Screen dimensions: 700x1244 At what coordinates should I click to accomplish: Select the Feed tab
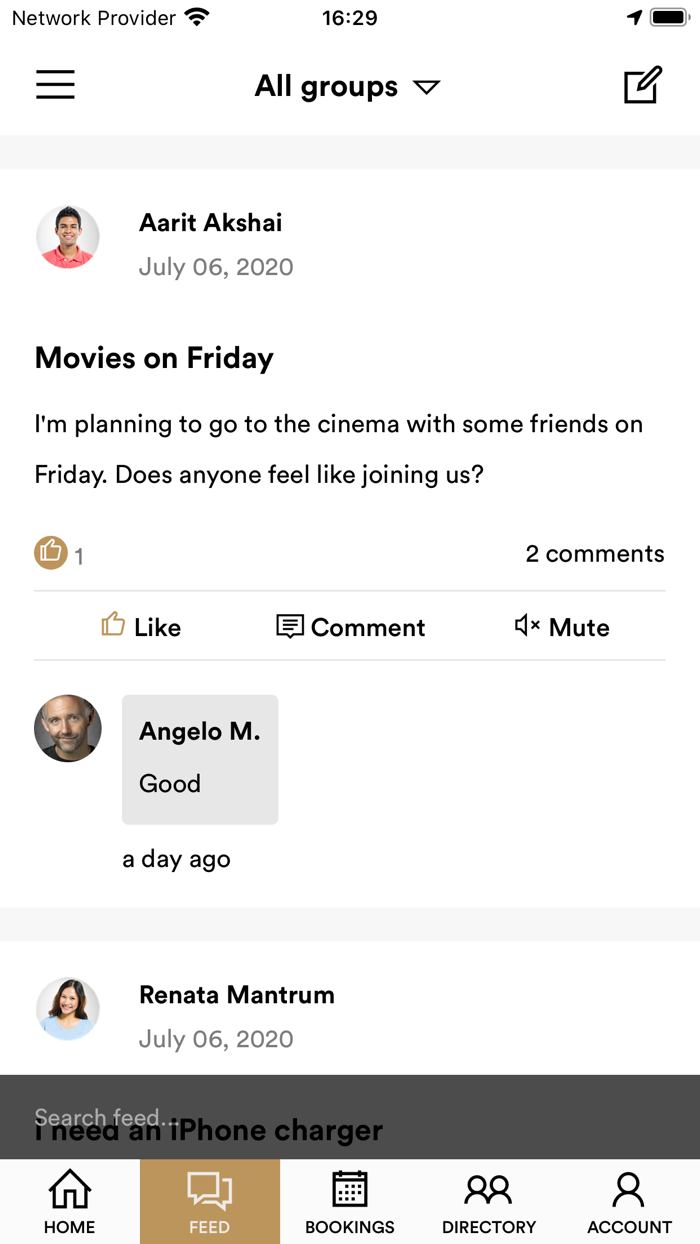coord(210,1202)
